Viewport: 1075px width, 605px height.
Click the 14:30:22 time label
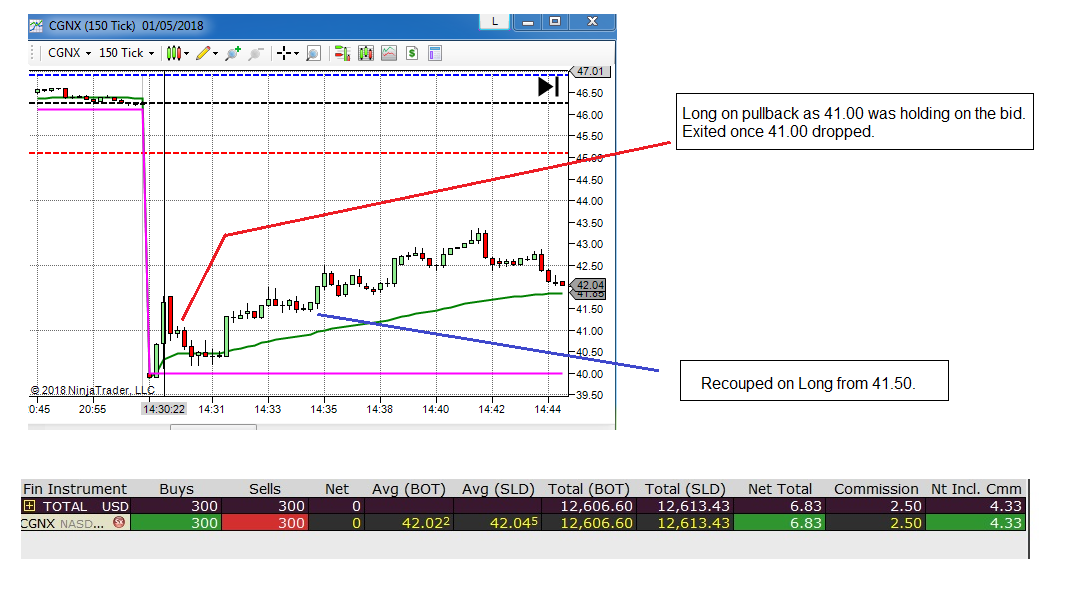(164, 409)
